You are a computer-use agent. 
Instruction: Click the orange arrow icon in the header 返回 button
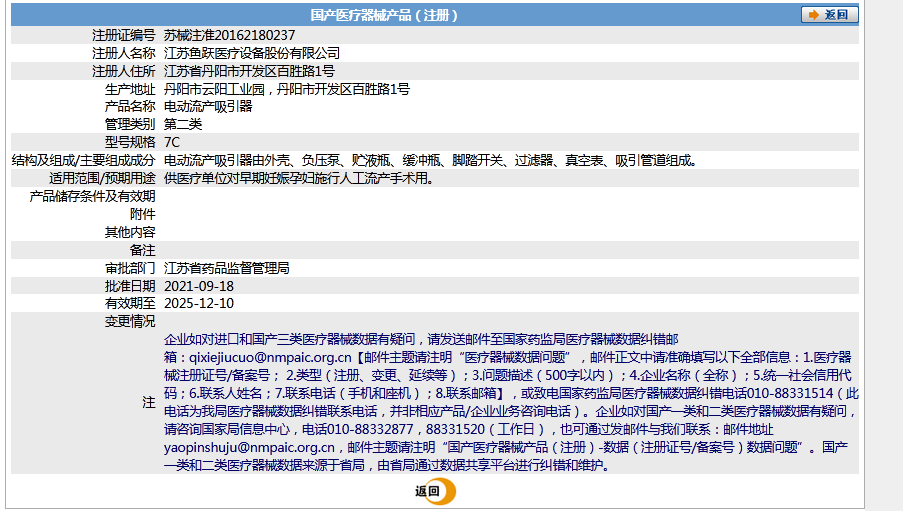pos(813,15)
